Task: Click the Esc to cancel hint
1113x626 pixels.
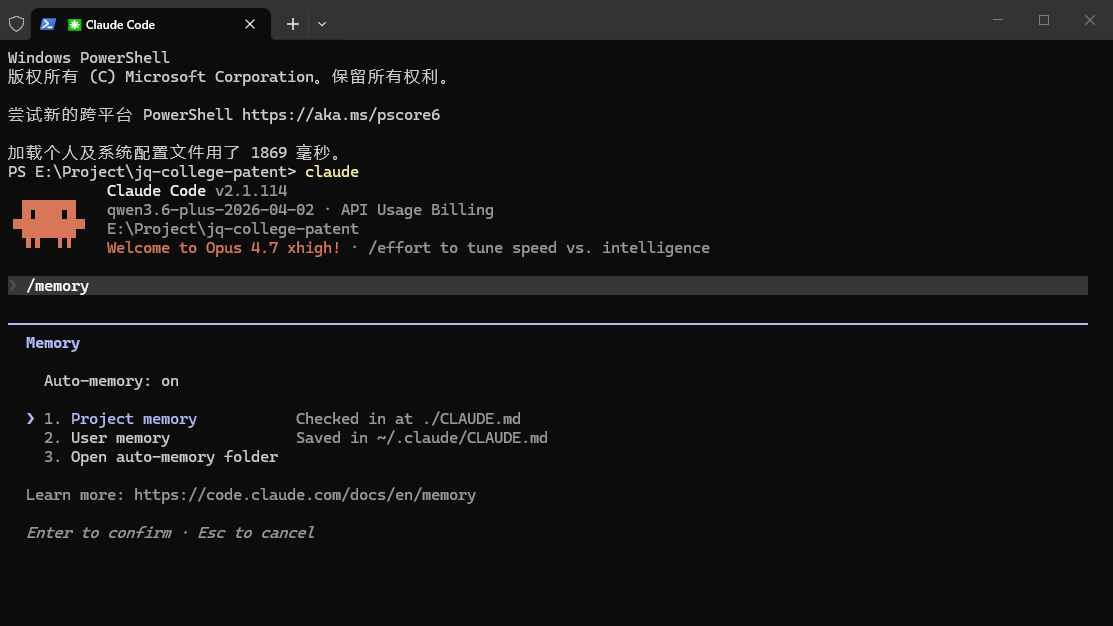Action: coord(256,533)
